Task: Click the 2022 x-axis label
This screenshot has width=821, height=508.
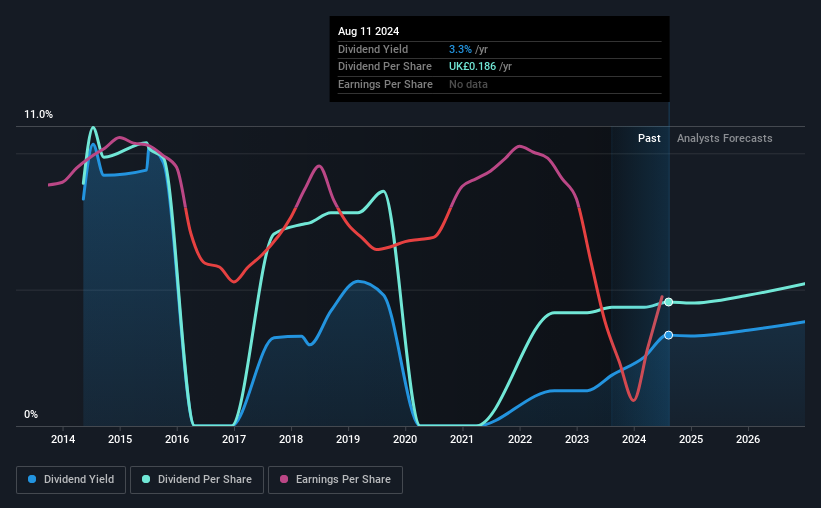Action: [520, 439]
